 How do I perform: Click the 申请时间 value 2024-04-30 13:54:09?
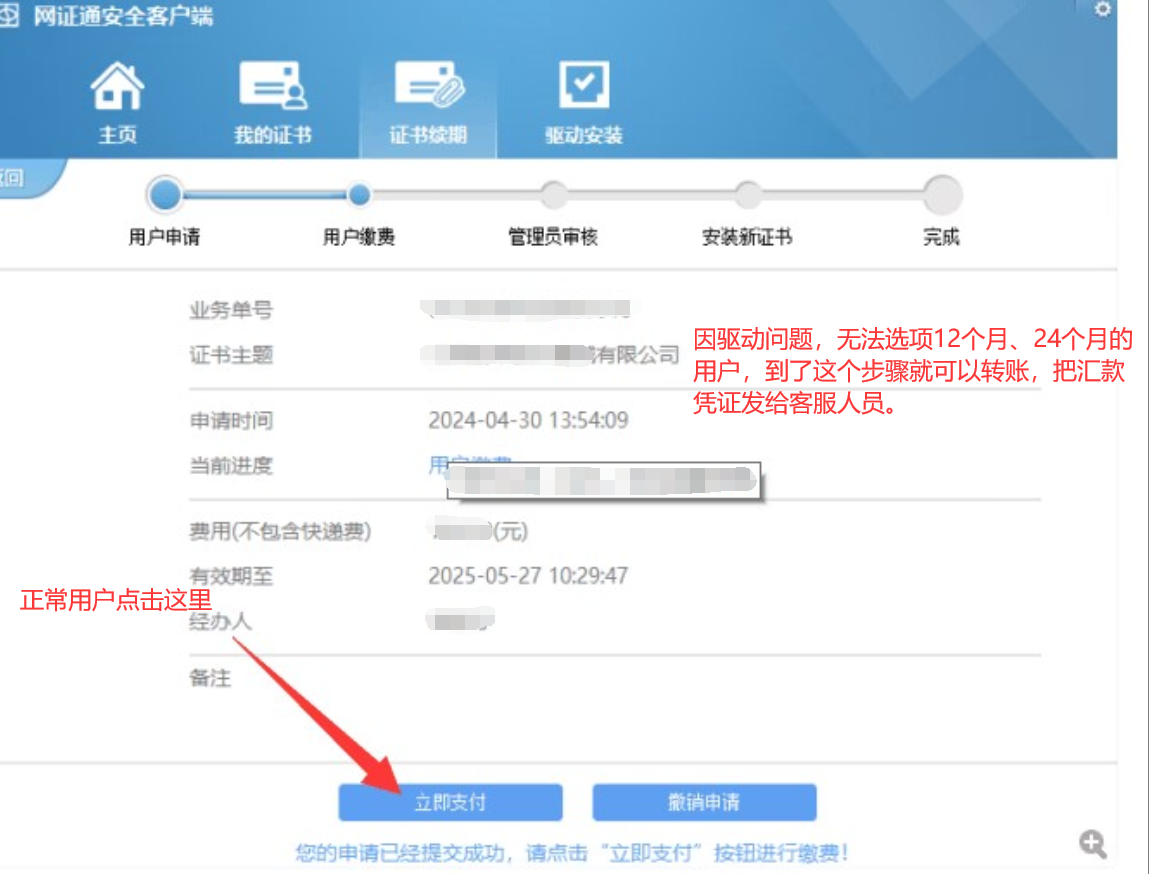528,420
